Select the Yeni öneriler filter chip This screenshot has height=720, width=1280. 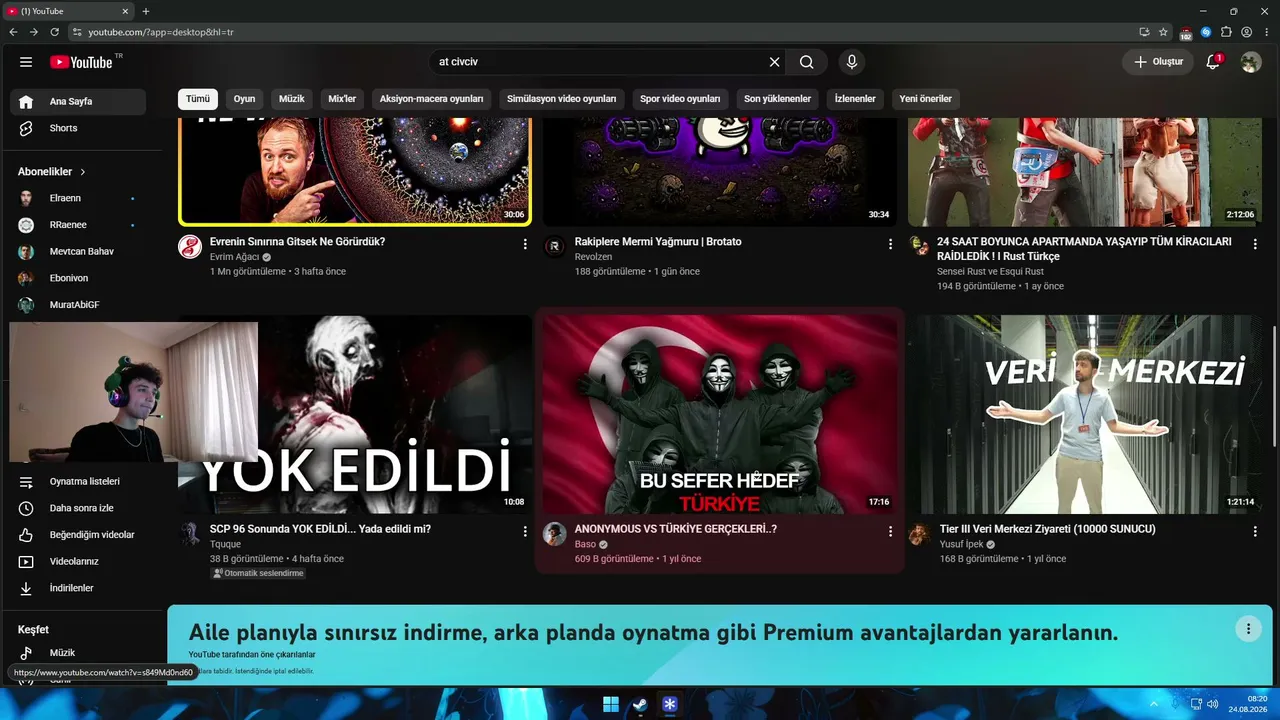tap(925, 99)
